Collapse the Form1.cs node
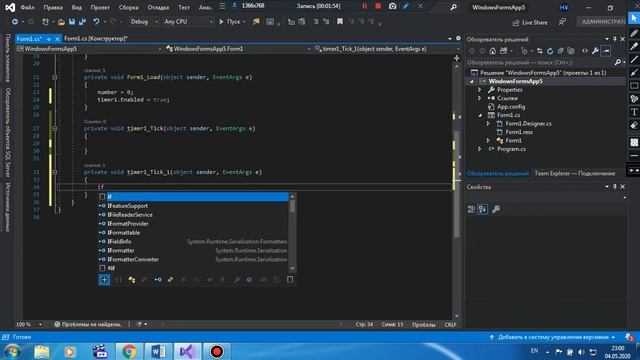 click(x=480, y=115)
